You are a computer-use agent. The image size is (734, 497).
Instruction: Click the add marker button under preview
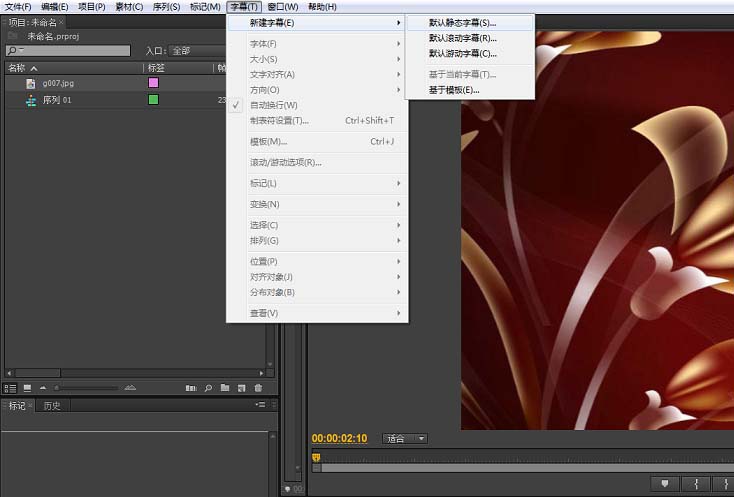(x=666, y=485)
